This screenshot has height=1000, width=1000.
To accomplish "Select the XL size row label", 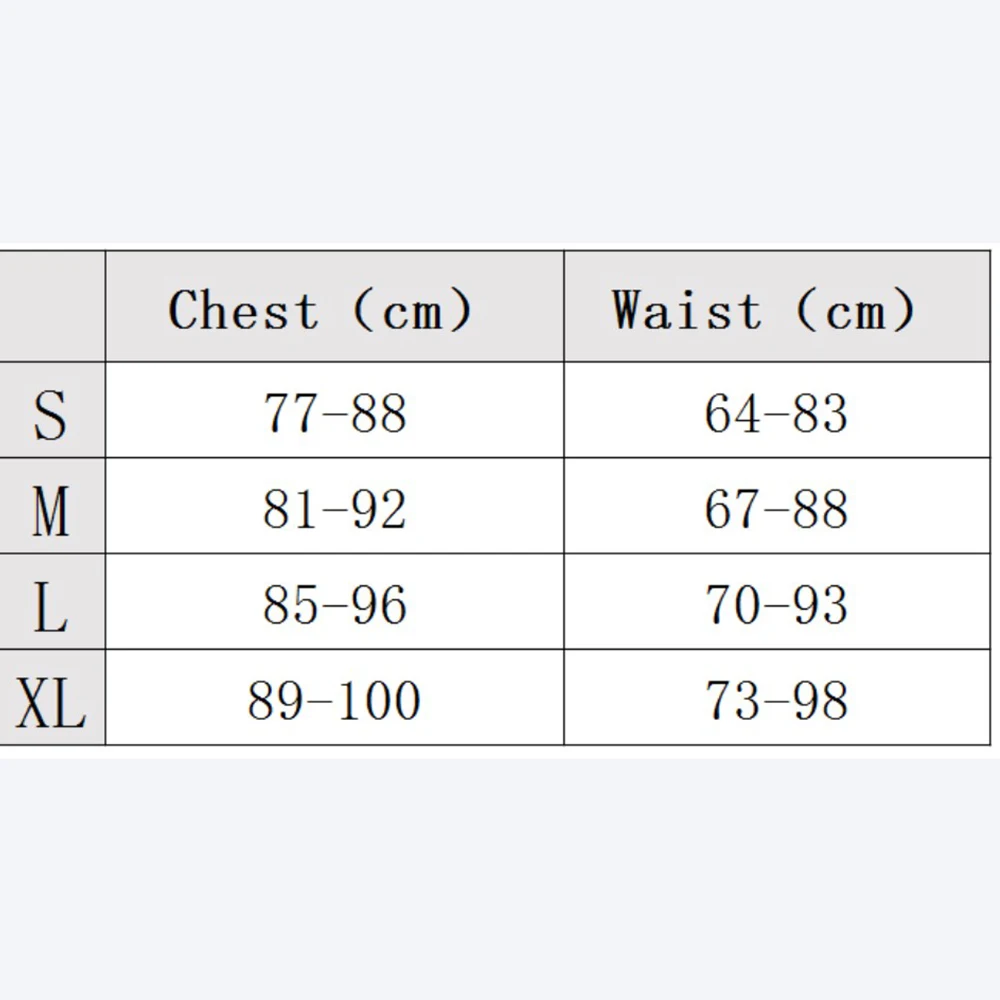I will coord(50,700).
